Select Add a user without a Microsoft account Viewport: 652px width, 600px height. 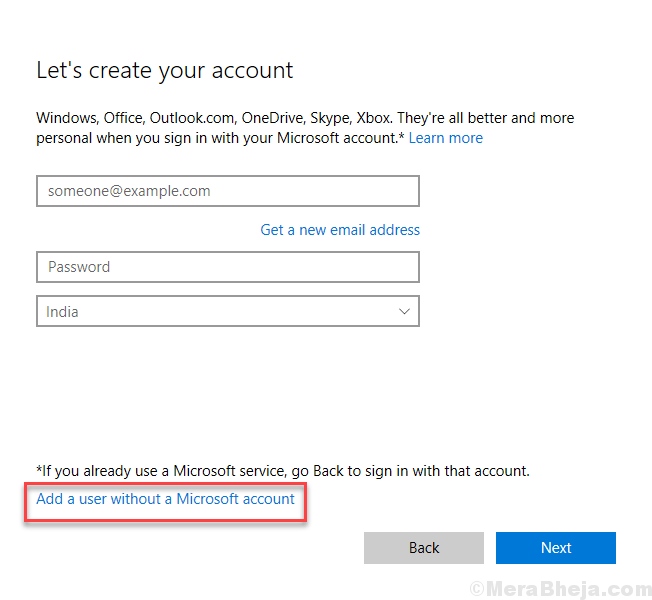pyautogui.click(x=165, y=499)
